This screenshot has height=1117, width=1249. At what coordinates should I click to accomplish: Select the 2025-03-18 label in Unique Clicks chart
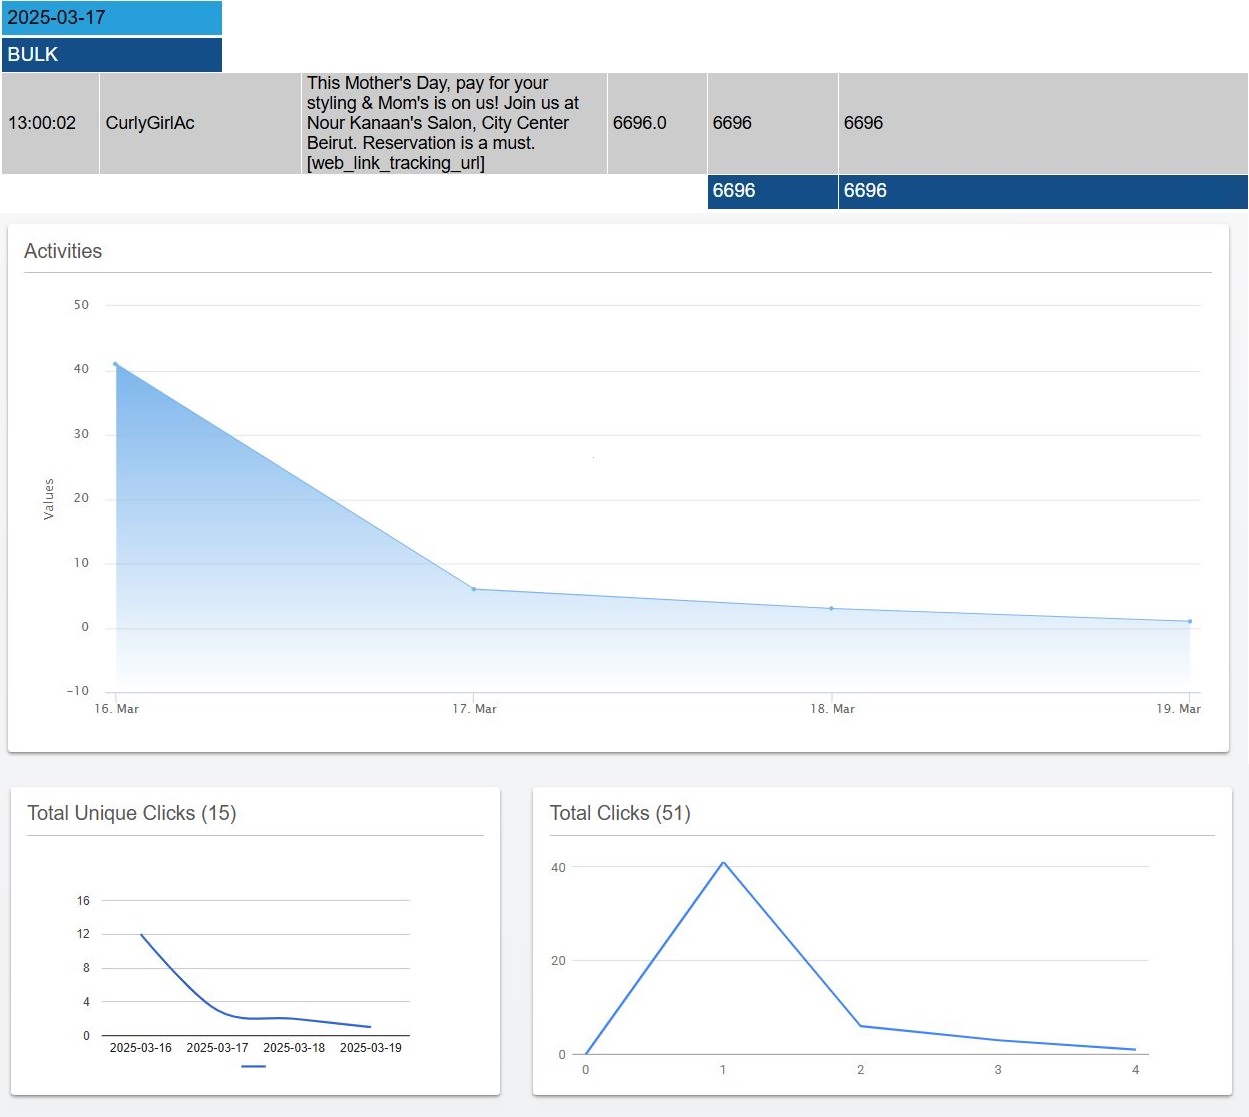(x=294, y=1048)
